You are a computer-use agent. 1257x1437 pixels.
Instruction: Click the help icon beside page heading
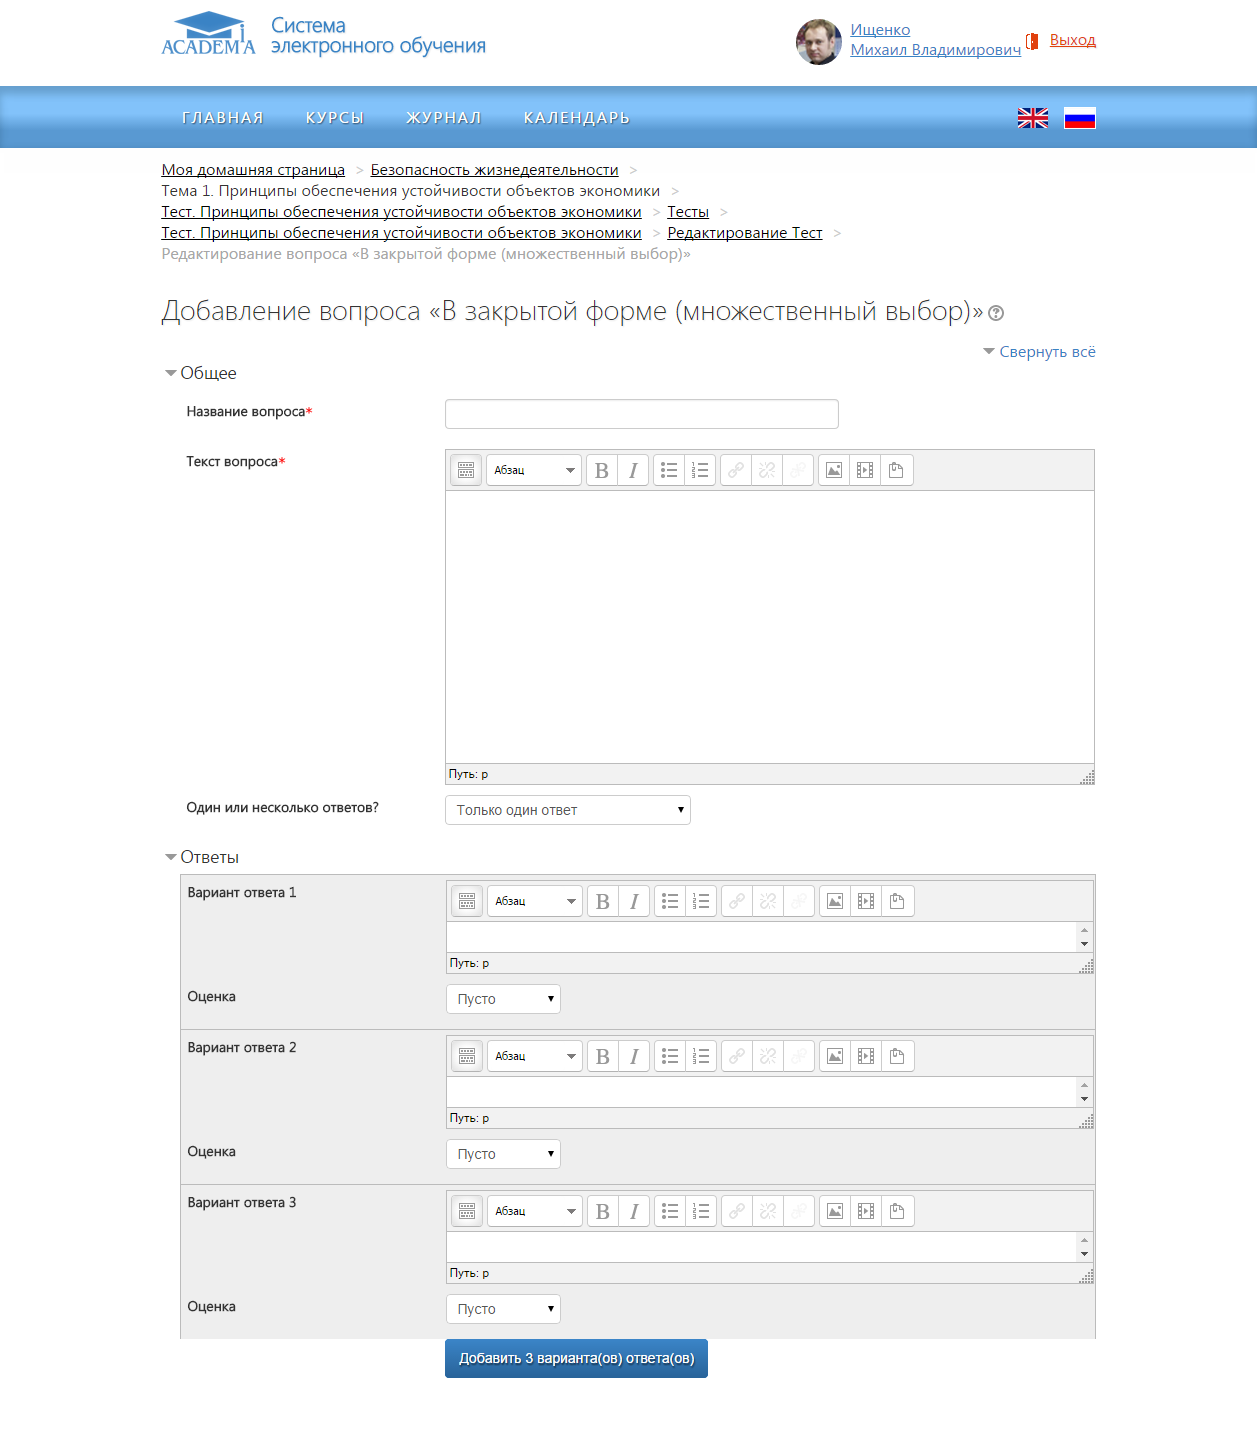coord(996,313)
